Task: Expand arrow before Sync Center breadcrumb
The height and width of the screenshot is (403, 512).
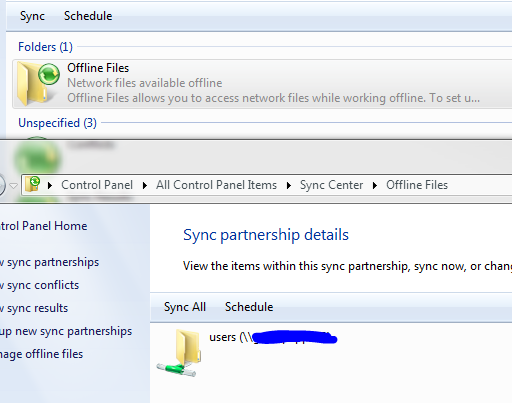Action: tap(288, 185)
